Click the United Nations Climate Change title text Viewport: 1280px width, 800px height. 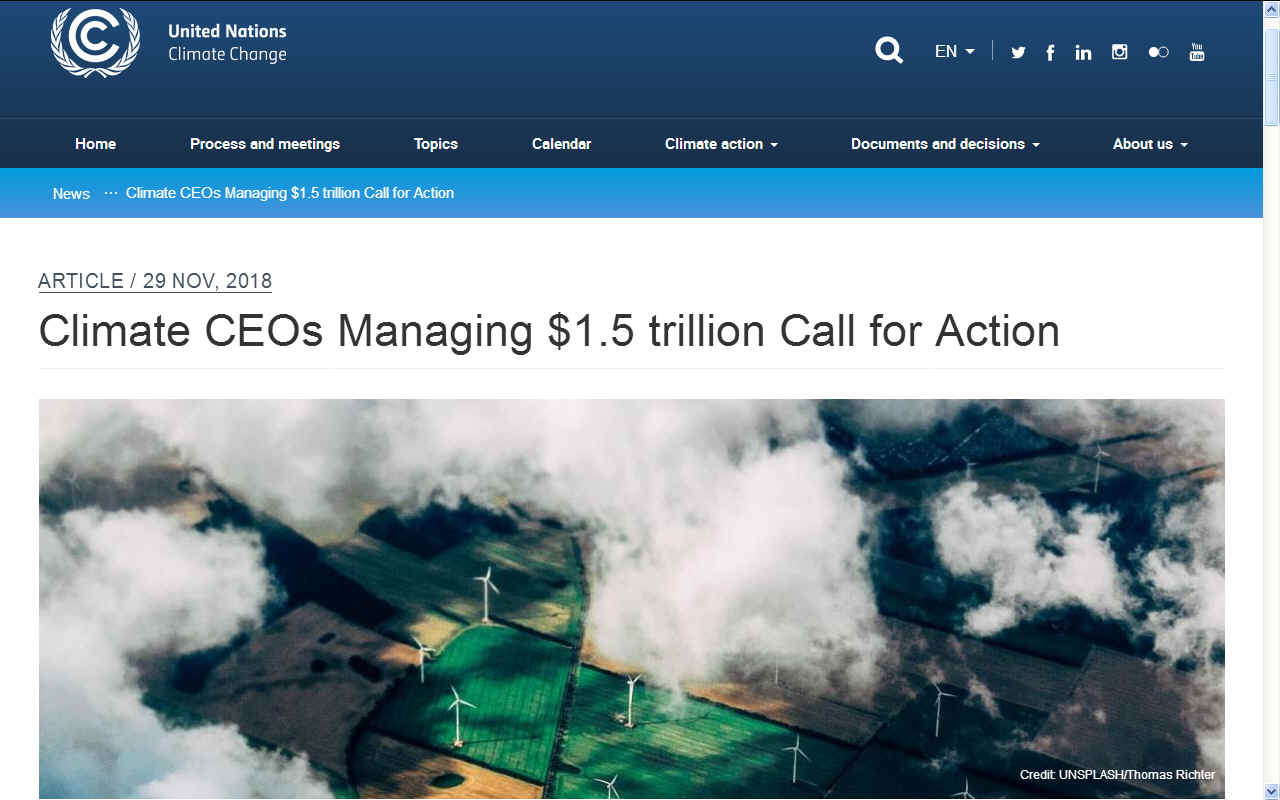227,43
